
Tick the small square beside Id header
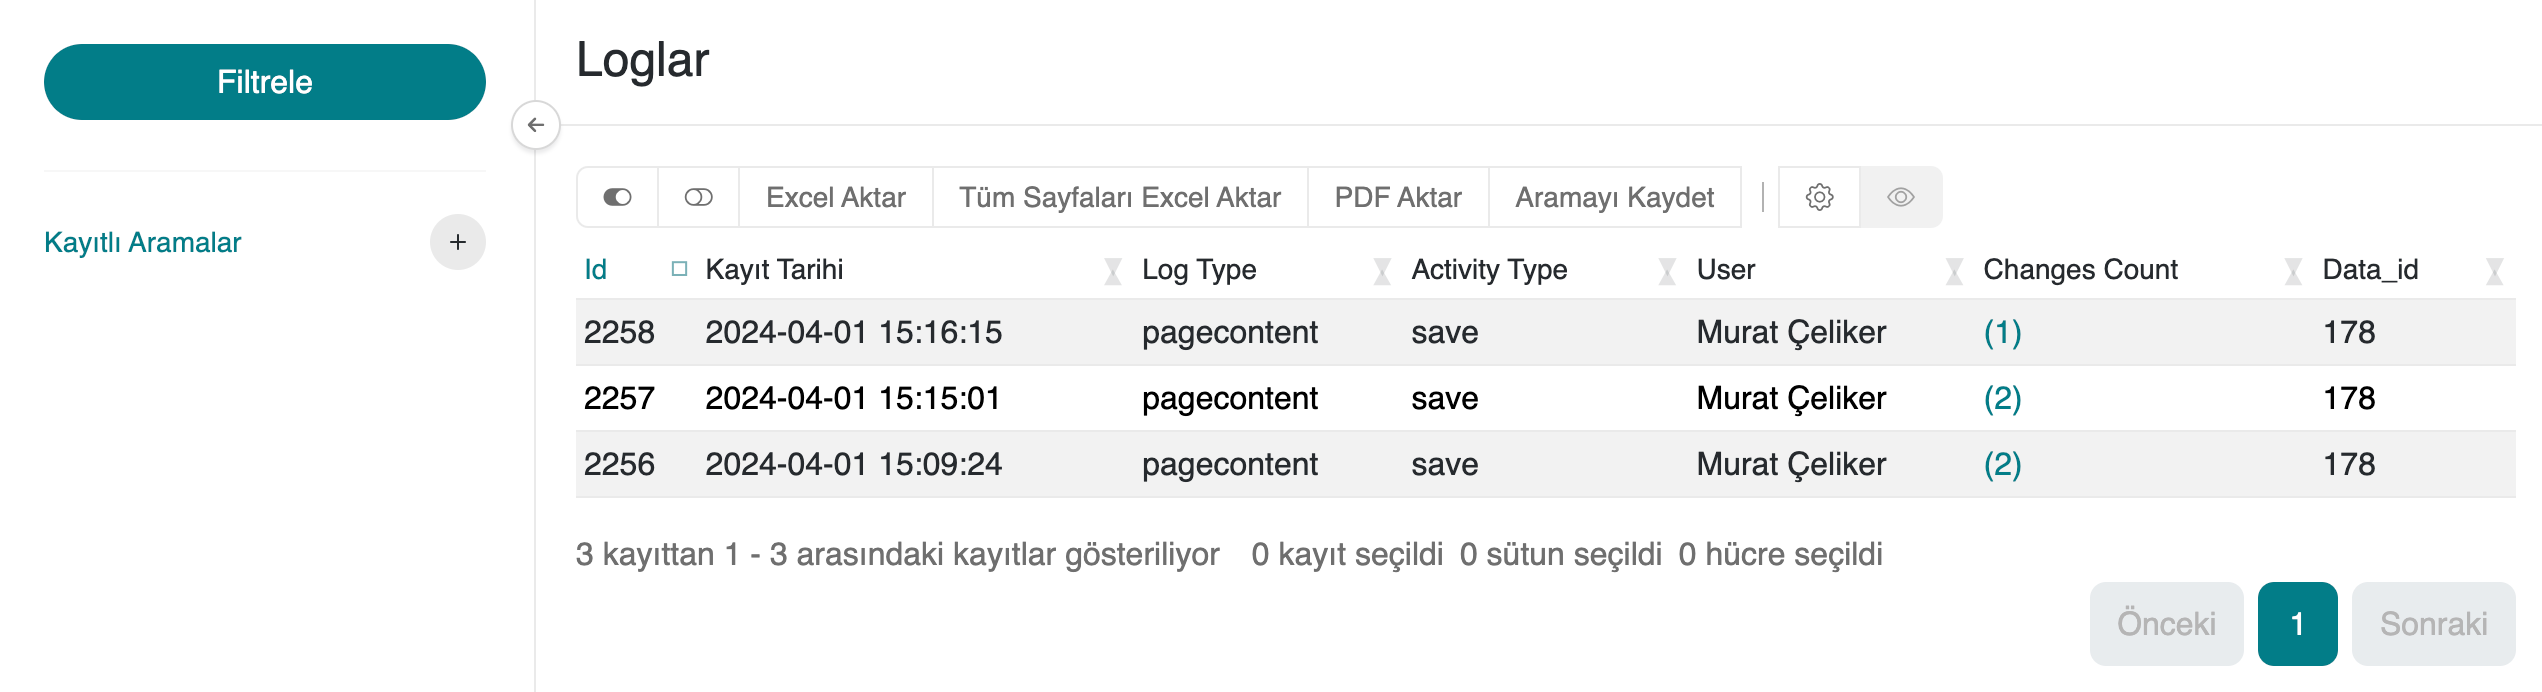pos(679,269)
